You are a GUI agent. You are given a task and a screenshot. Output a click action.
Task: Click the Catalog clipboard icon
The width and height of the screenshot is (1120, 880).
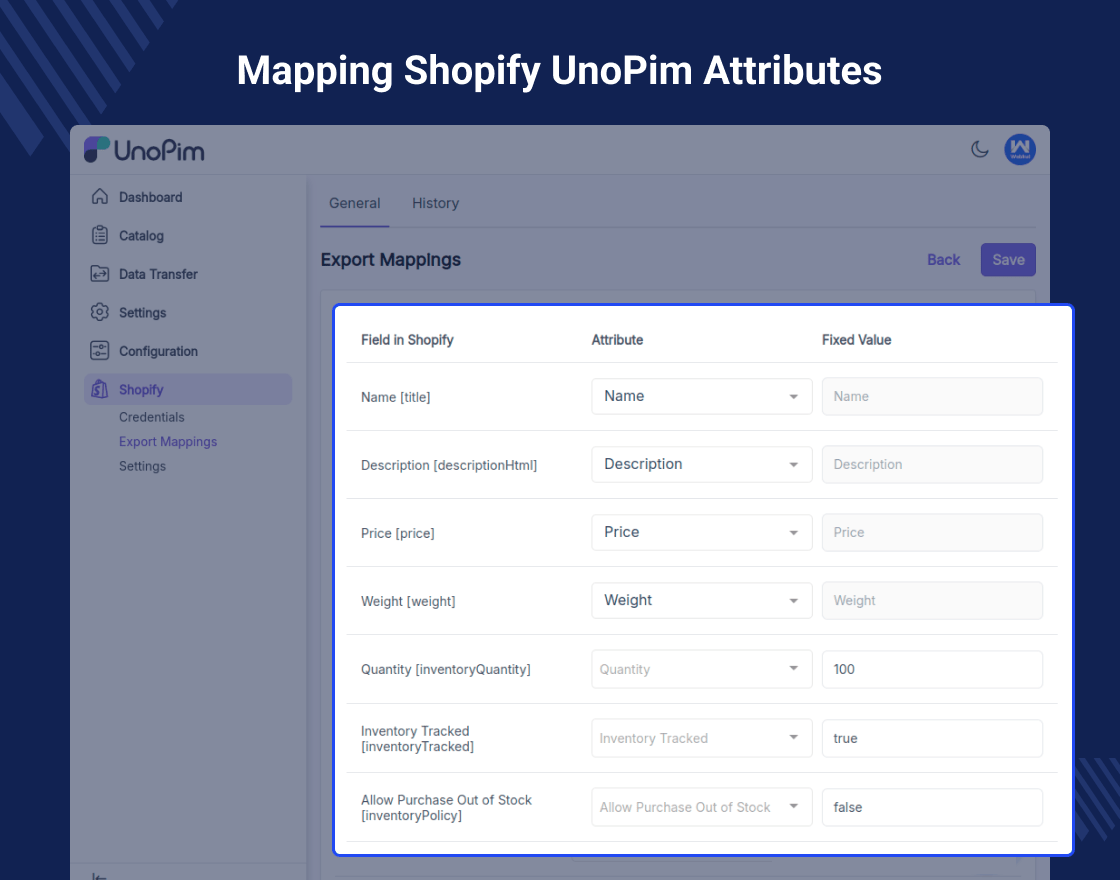click(100, 235)
